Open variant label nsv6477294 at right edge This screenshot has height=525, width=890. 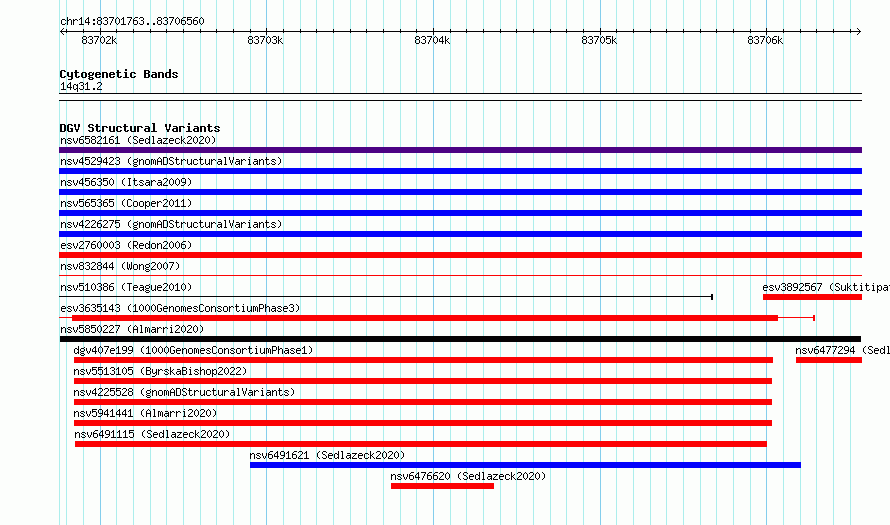pyautogui.click(x=842, y=350)
